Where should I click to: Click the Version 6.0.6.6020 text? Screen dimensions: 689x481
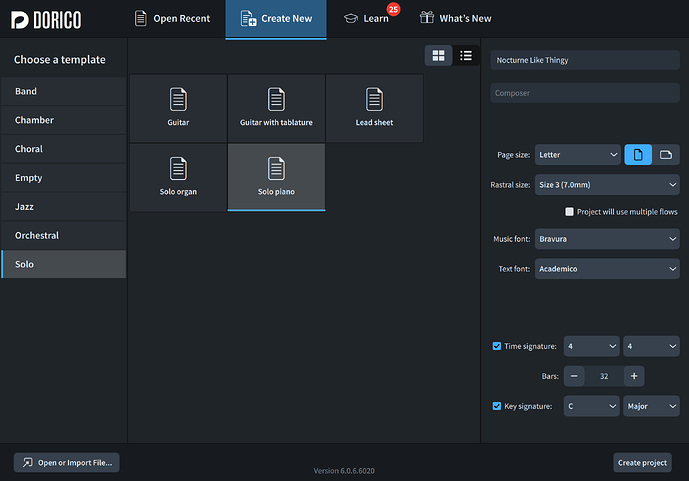344,471
